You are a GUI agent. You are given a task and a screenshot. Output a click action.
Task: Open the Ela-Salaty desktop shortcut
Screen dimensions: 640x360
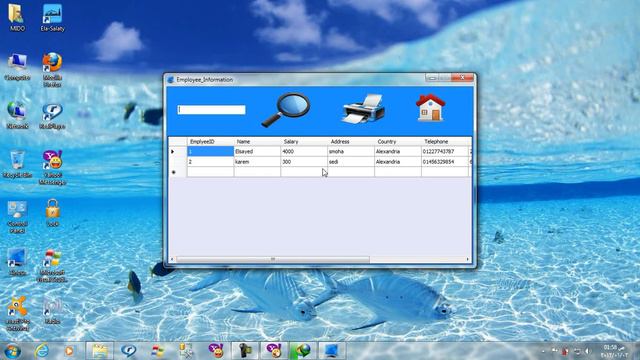(52, 18)
